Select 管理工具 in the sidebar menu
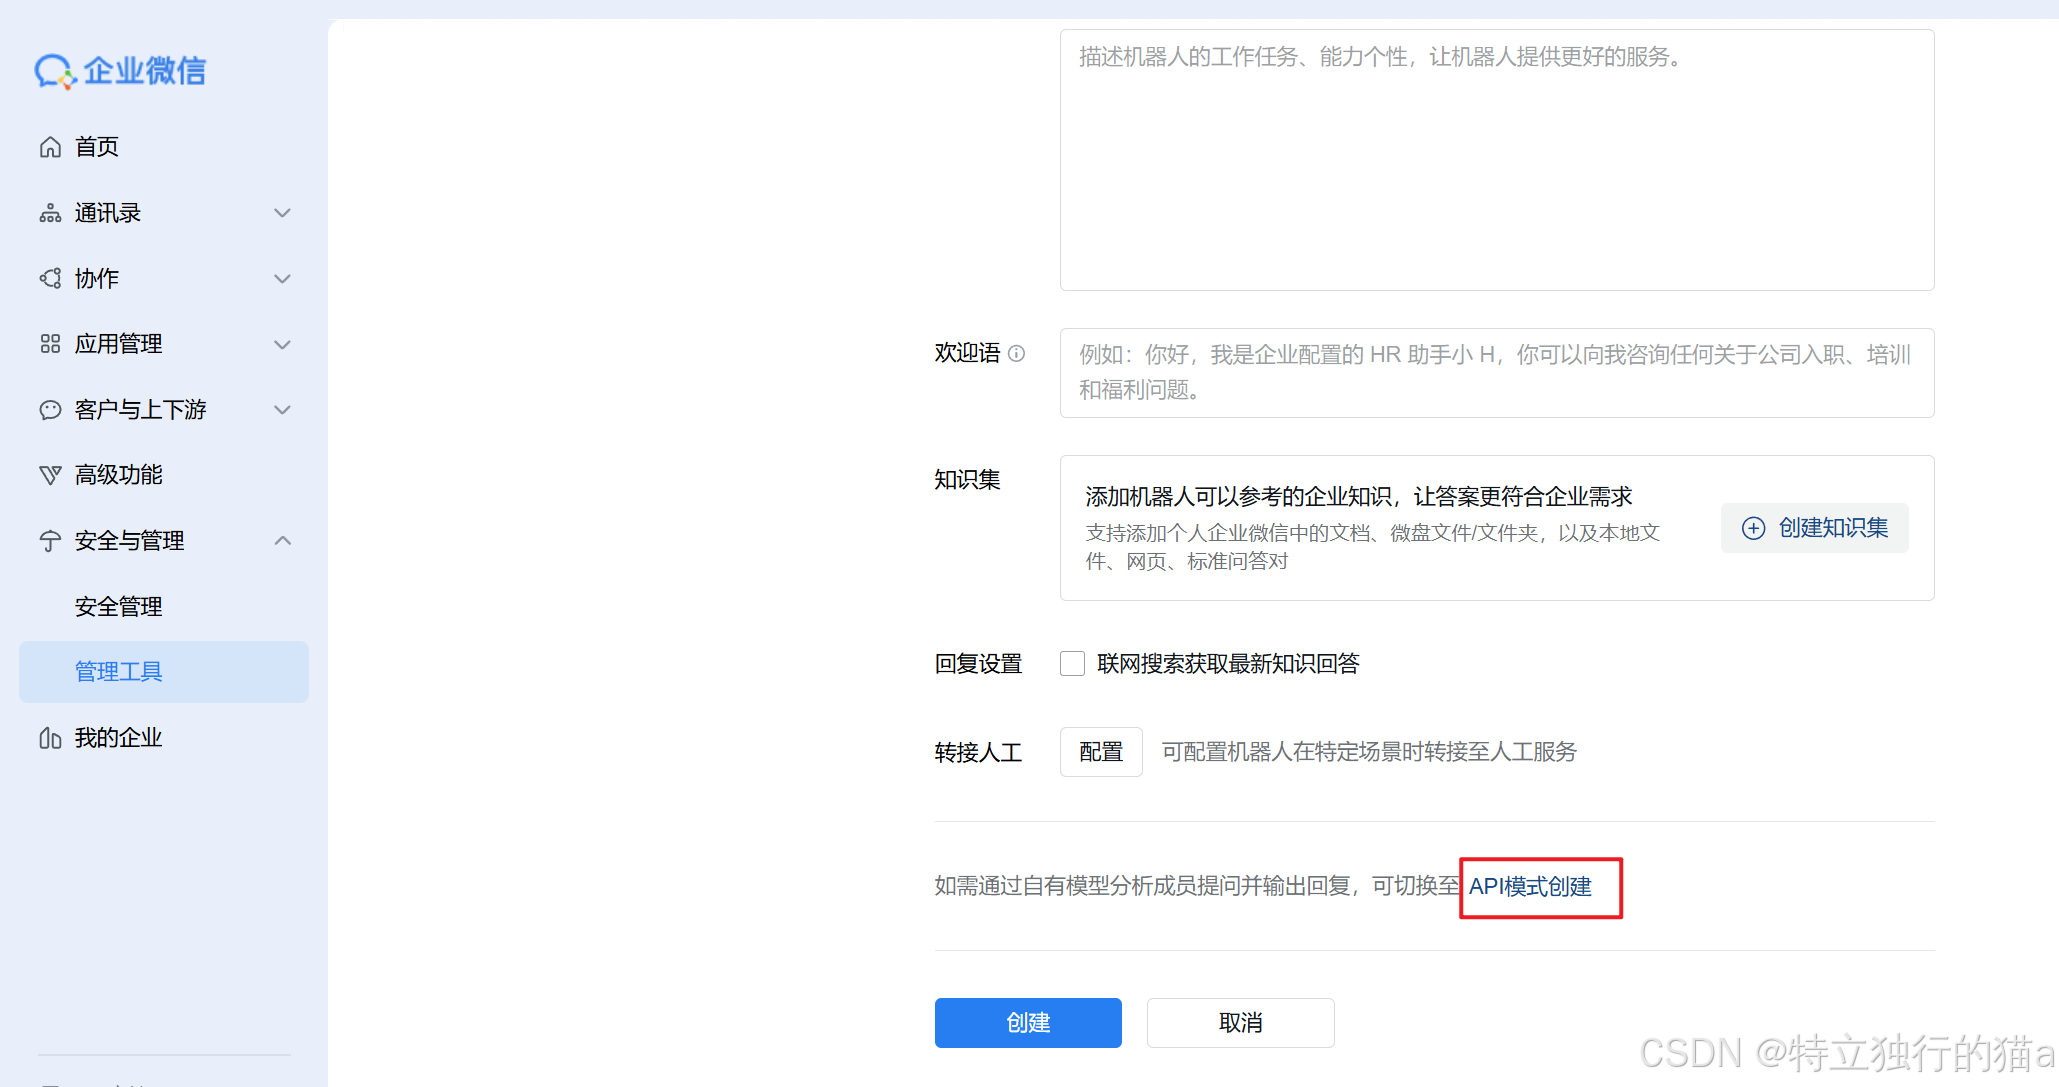Viewport: 2059px width, 1087px height. [x=118, y=671]
